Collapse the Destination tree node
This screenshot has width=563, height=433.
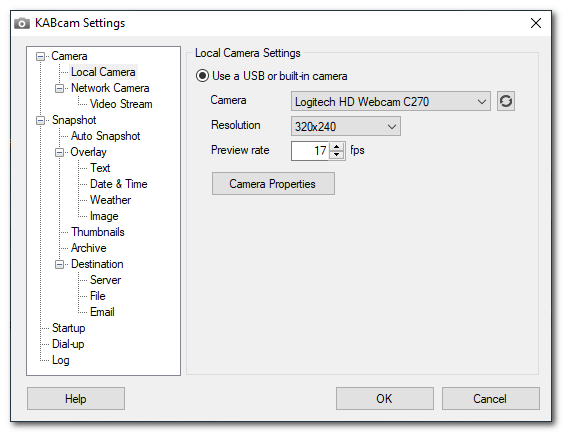pyautogui.click(x=60, y=264)
